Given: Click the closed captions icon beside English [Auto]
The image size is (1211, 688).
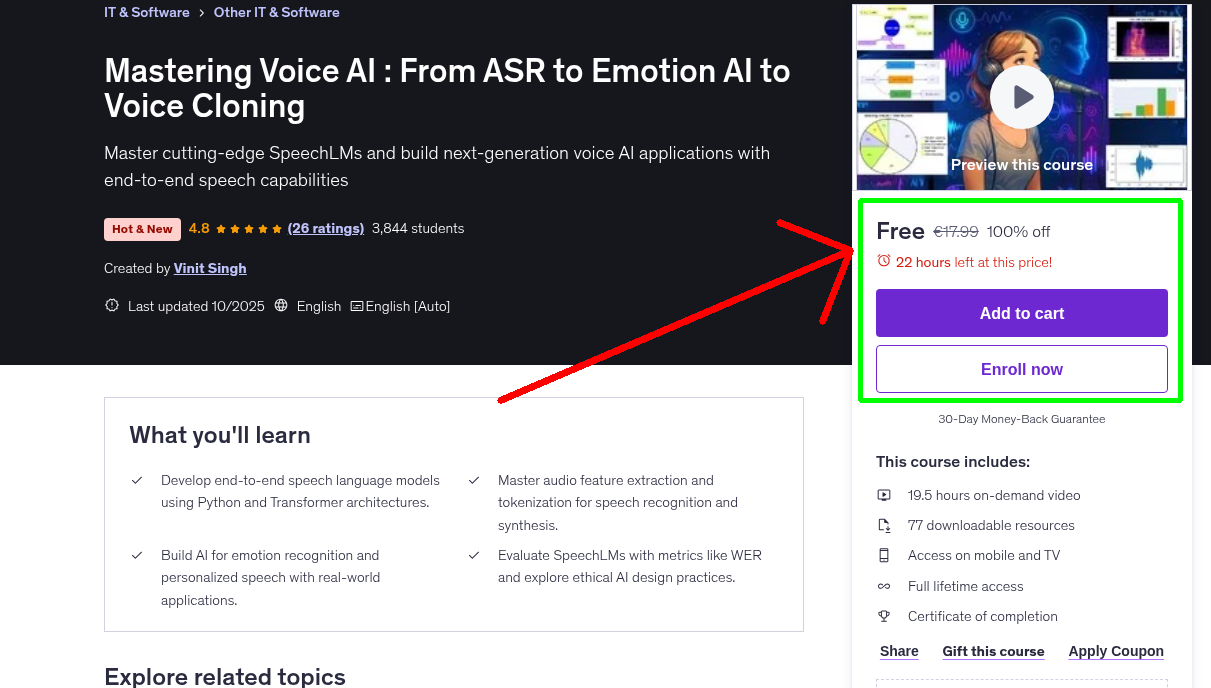Looking at the screenshot, I should (x=356, y=306).
